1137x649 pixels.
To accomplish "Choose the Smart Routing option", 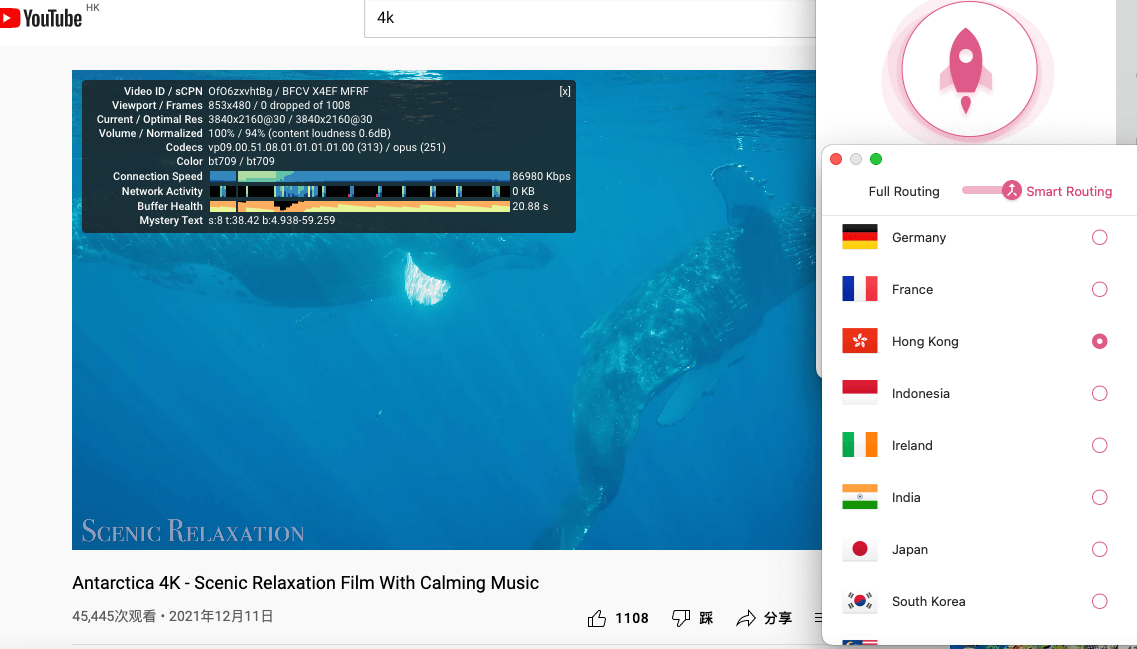I will pos(1069,192).
